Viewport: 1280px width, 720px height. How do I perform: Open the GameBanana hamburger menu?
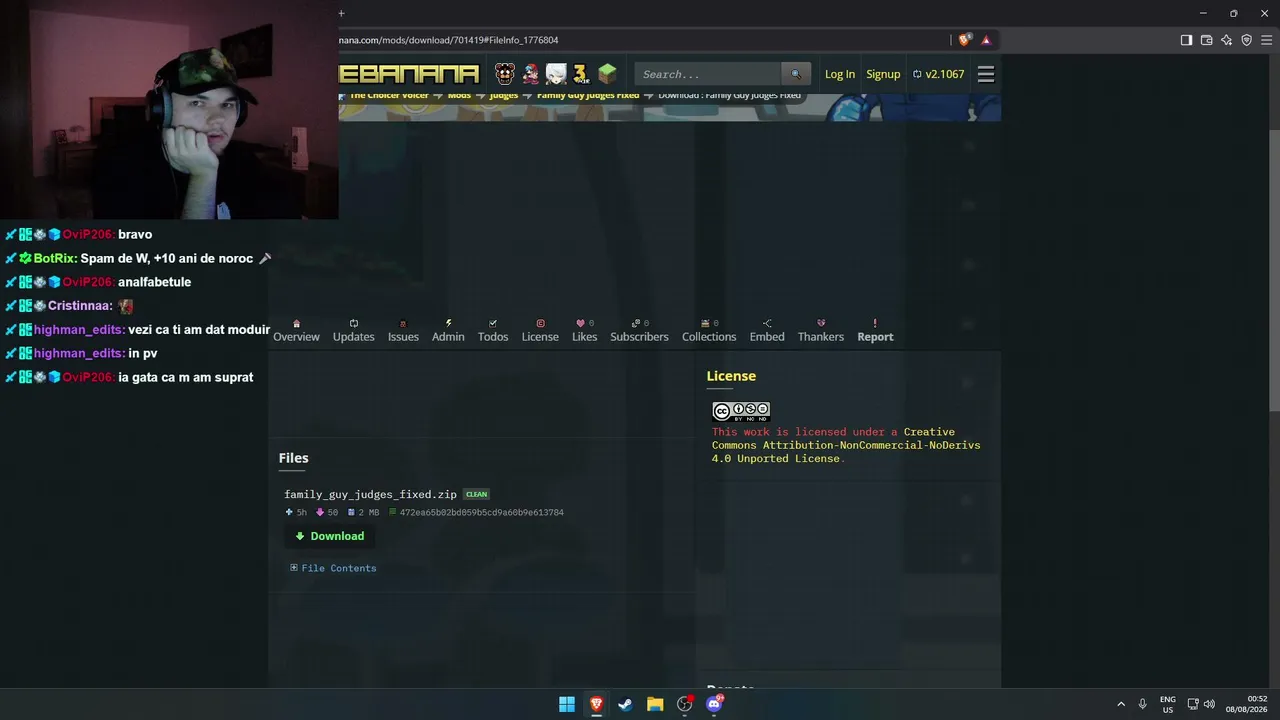coord(986,74)
